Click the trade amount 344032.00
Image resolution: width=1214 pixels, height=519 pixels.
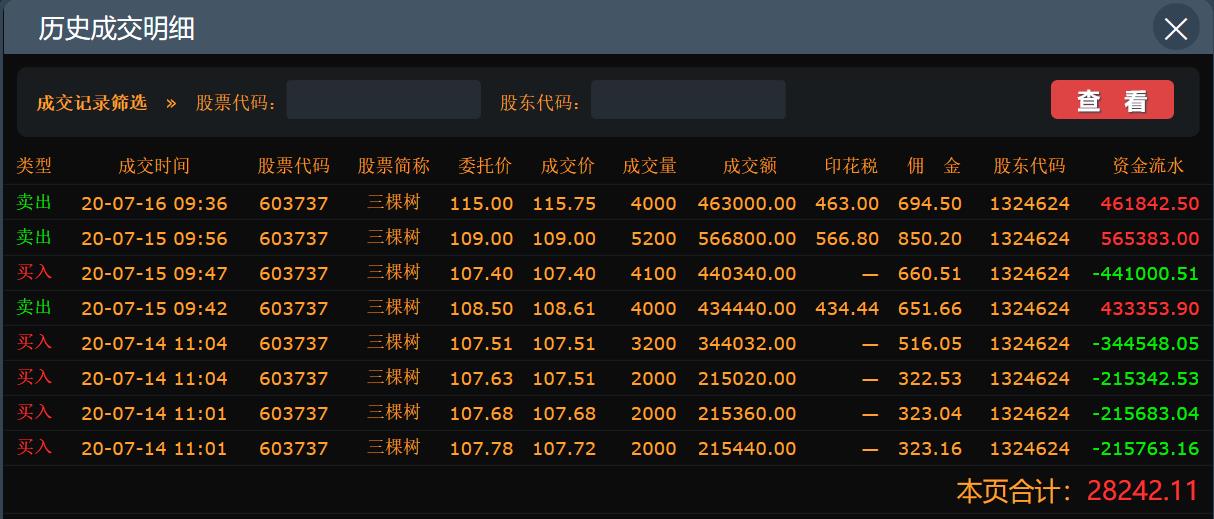tap(749, 344)
